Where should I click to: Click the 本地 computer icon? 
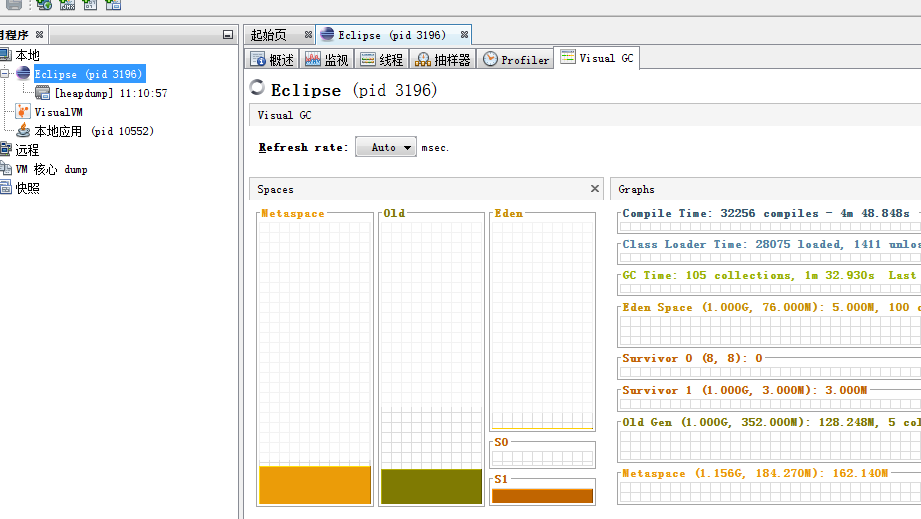point(5,55)
